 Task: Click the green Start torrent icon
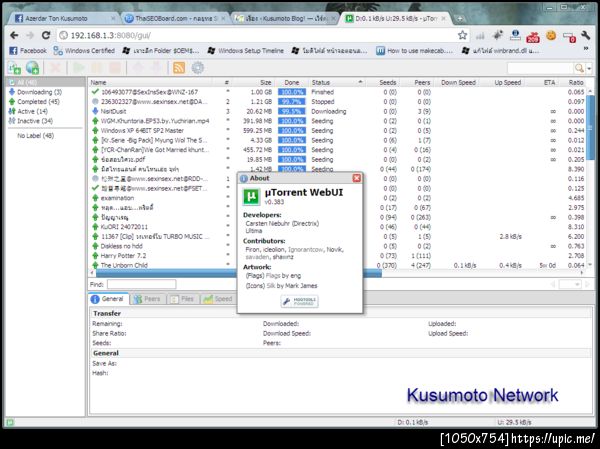79,68
